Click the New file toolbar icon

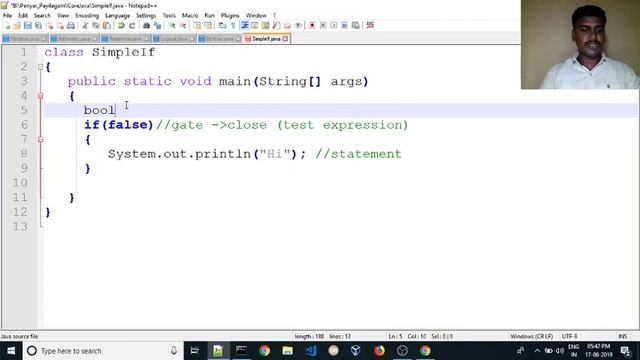[7, 25]
